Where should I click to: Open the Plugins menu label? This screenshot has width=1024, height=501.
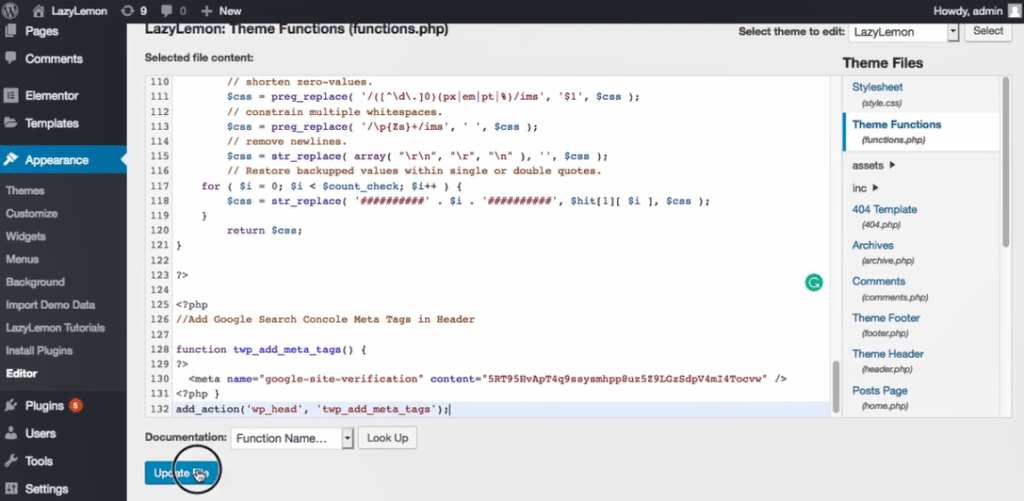coord(44,406)
